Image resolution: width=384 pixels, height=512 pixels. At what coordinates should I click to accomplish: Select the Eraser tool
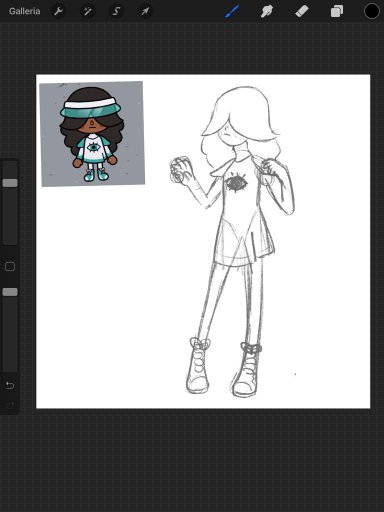(302, 11)
